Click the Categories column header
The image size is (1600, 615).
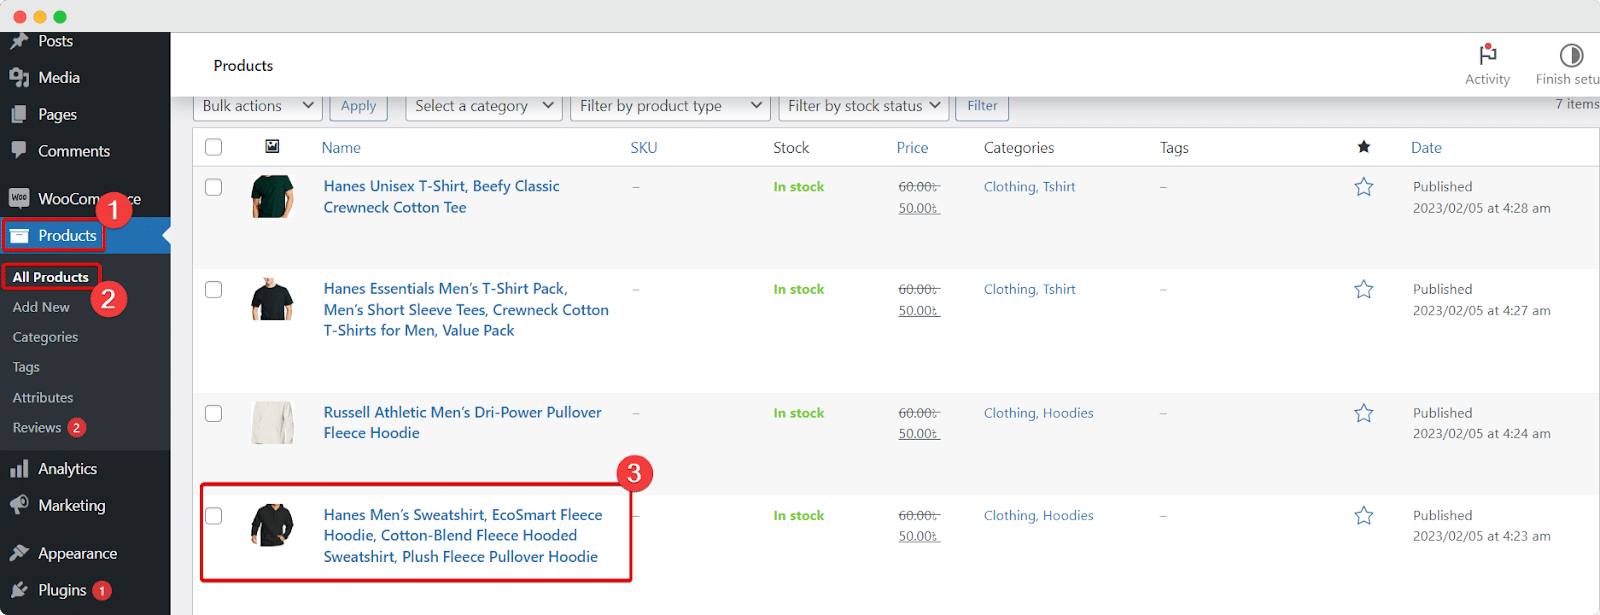click(x=1019, y=147)
